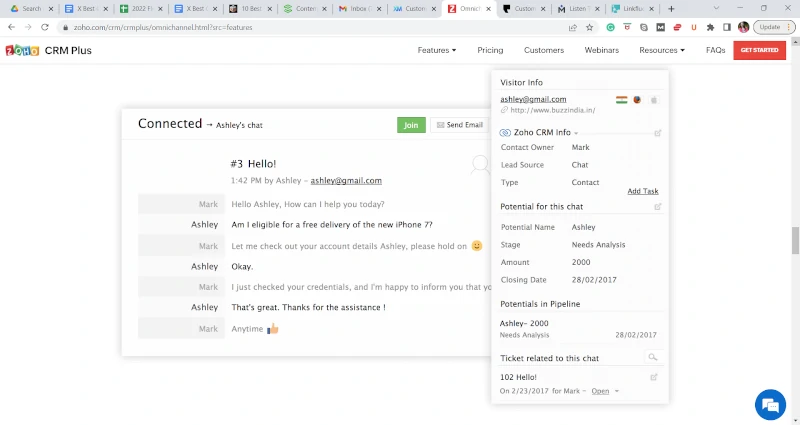This screenshot has height=425, width=800.
Task: Open ticket status dropdown arrow
Action: pos(617,391)
